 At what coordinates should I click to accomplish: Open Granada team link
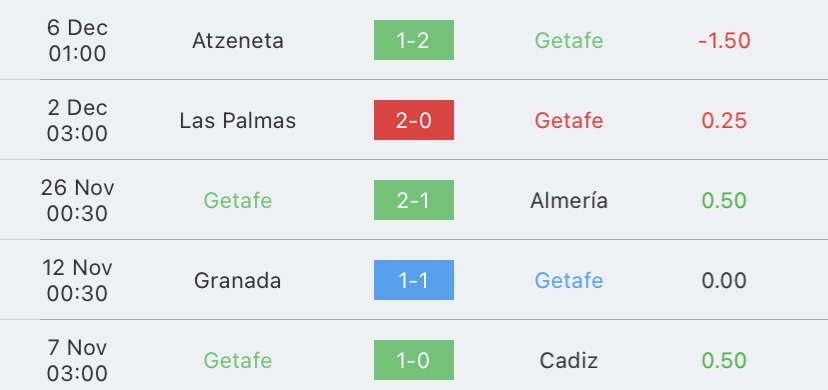238,280
